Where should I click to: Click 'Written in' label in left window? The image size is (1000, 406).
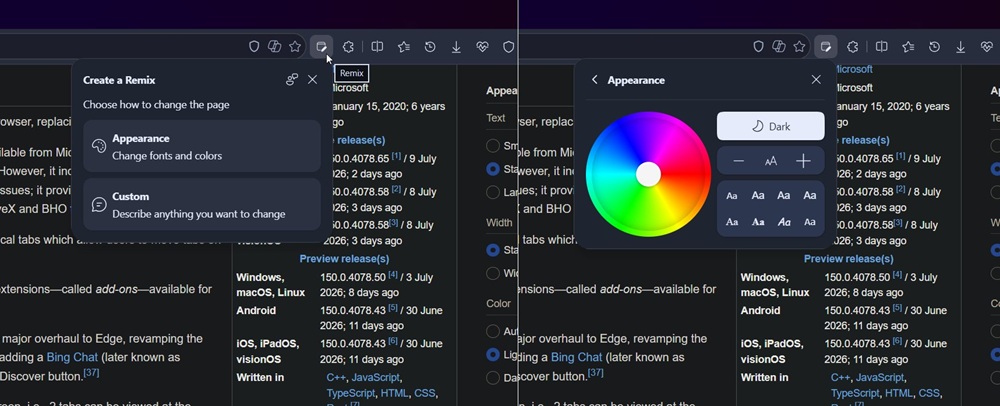260,377
